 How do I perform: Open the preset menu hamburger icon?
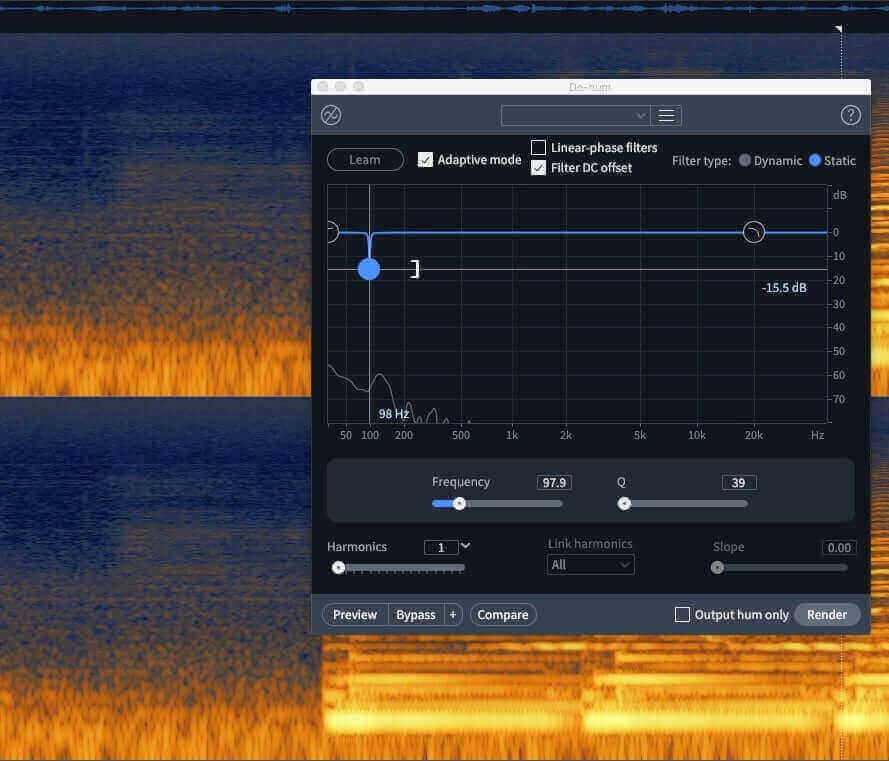666,116
